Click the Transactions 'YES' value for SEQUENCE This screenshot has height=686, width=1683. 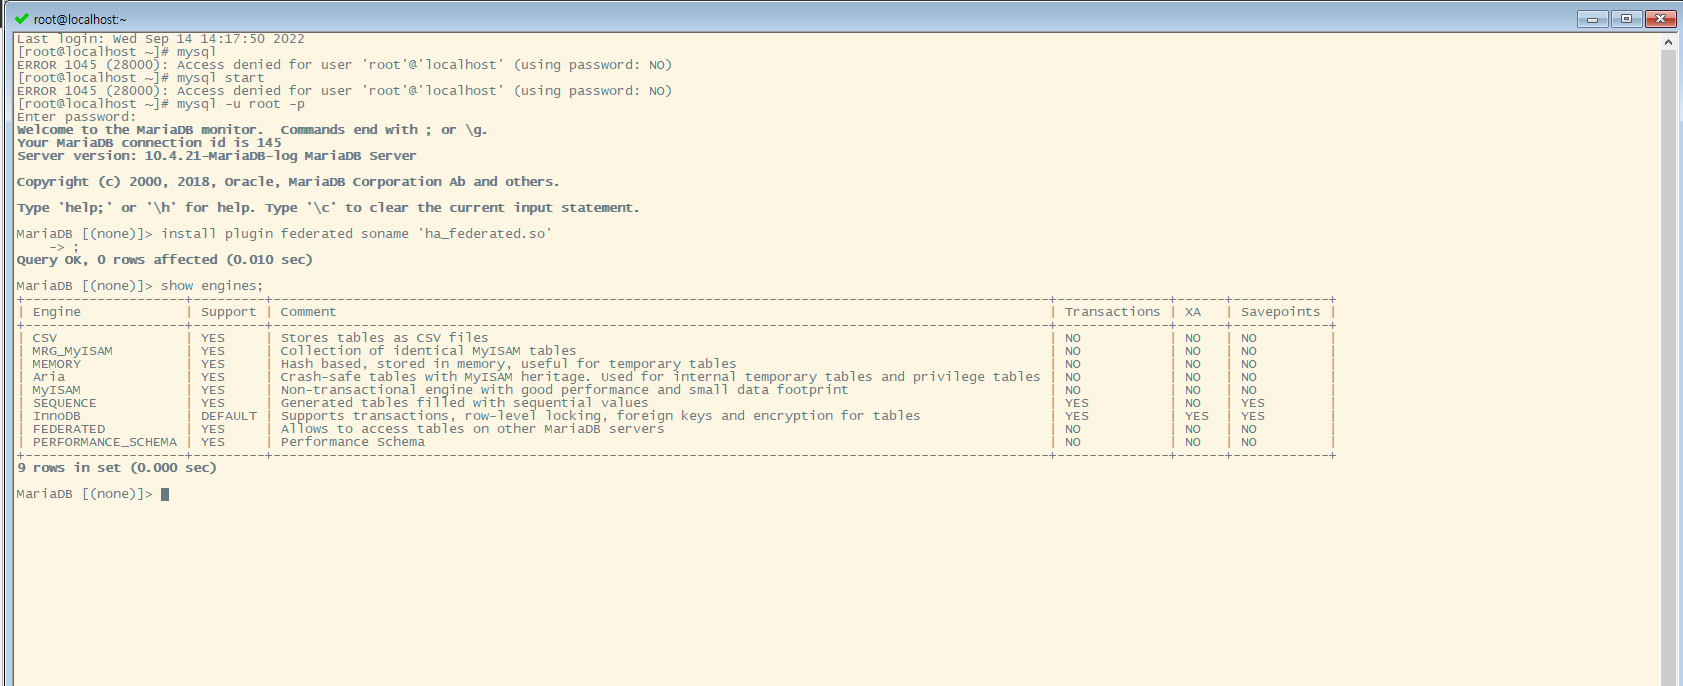click(x=1077, y=403)
